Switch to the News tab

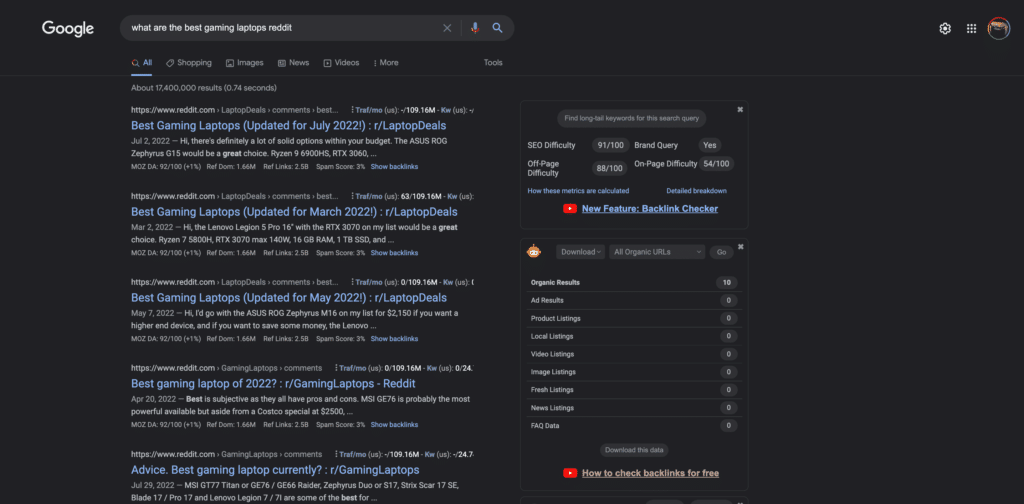pyautogui.click(x=293, y=63)
